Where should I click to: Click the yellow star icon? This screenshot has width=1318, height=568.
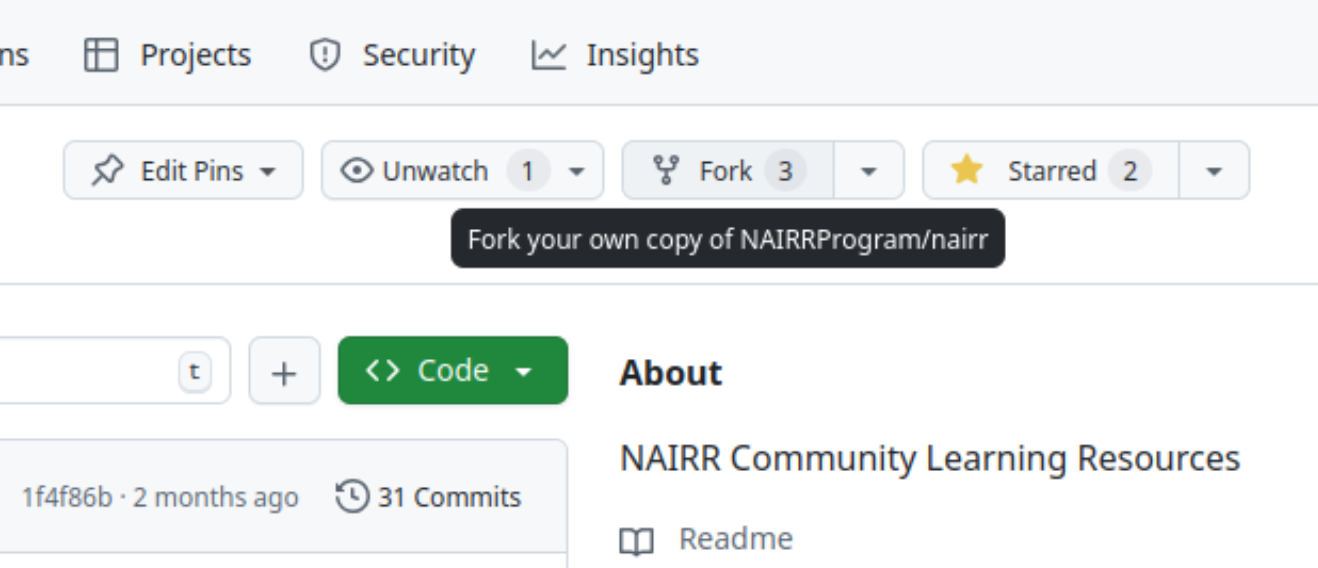(966, 170)
